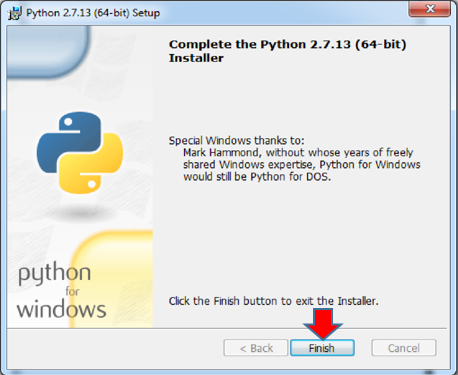Click the Cancel button
This screenshot has height=375, width=458.
tap(404, 348)
